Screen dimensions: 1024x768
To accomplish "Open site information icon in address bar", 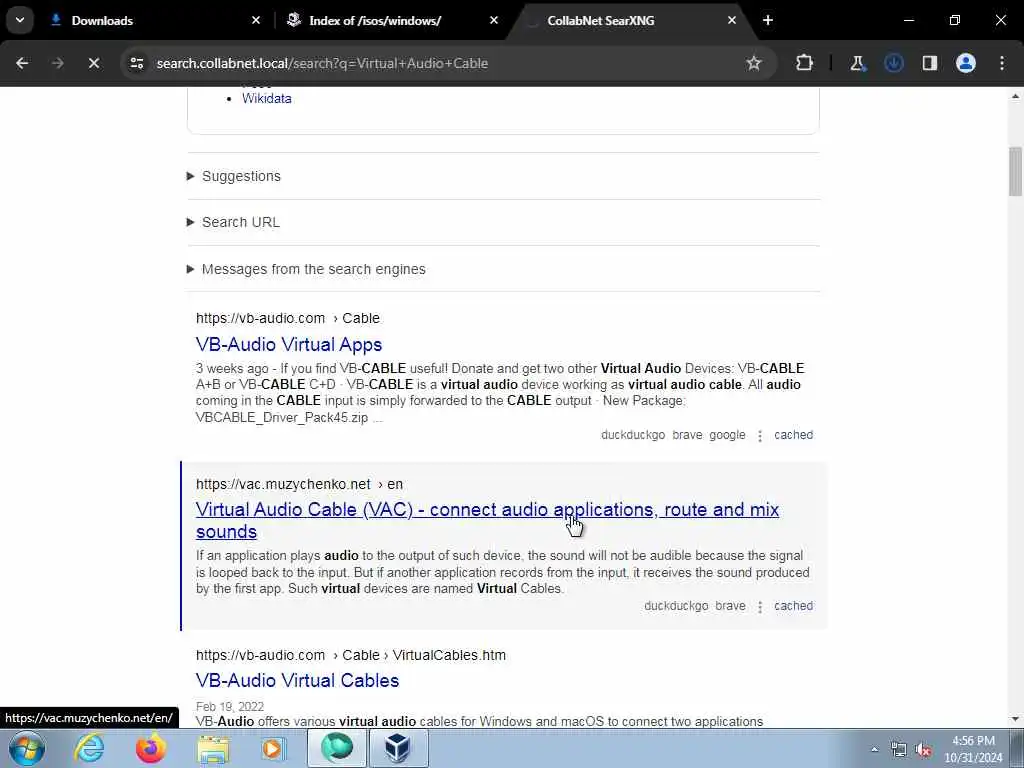I will click(136, 63).
